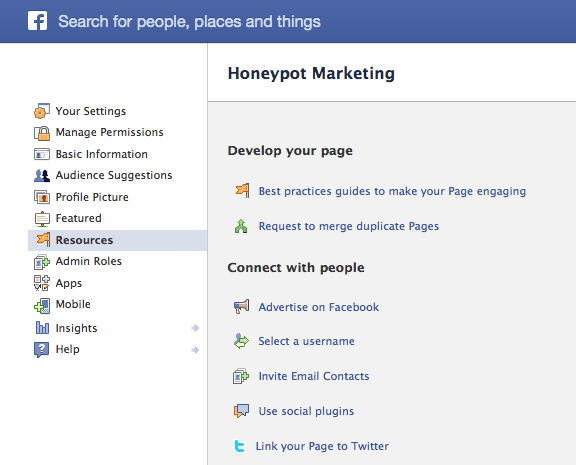The width and height of the screenshot is (576, 465).
Task: Click green merge icon beside duplicate Pages
Action: tap(241, 226)
